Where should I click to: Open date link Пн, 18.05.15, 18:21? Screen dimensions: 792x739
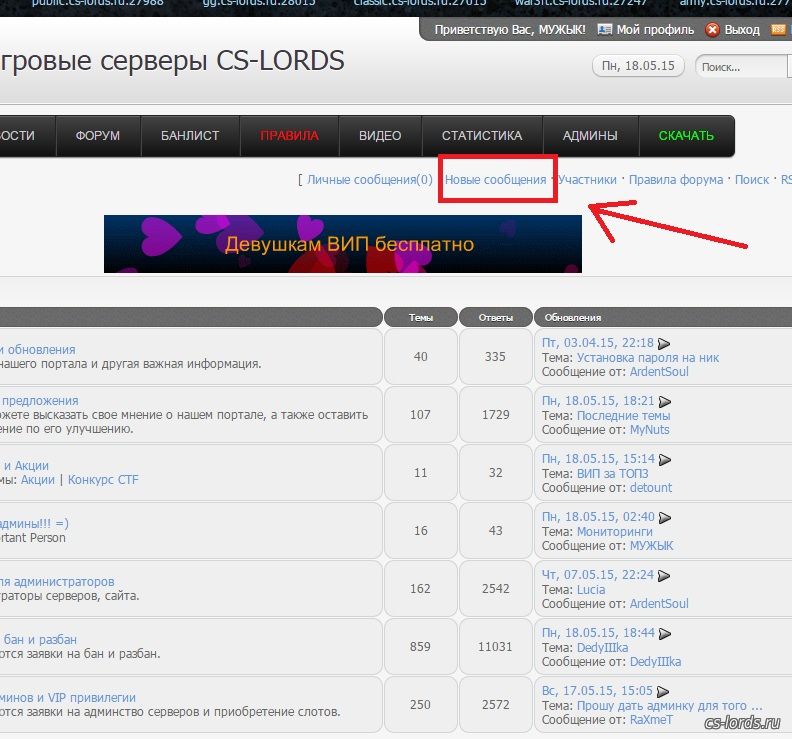[598, 401]
